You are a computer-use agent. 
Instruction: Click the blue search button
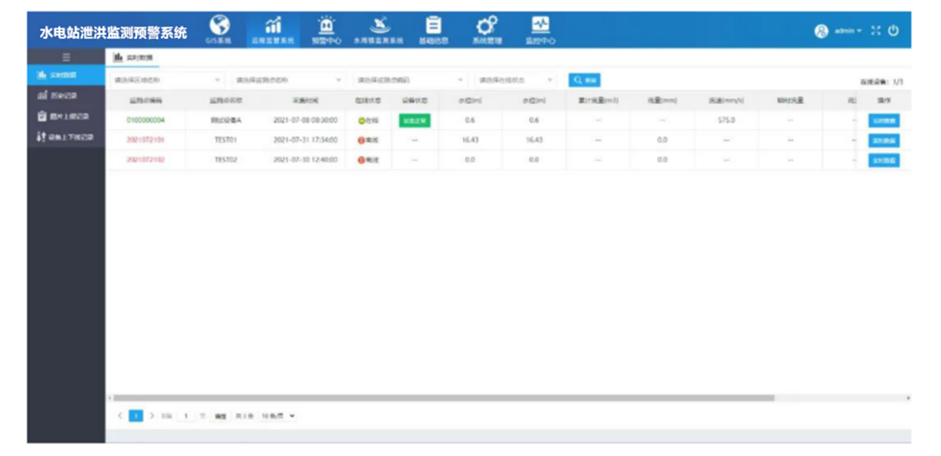coord(584,80)
